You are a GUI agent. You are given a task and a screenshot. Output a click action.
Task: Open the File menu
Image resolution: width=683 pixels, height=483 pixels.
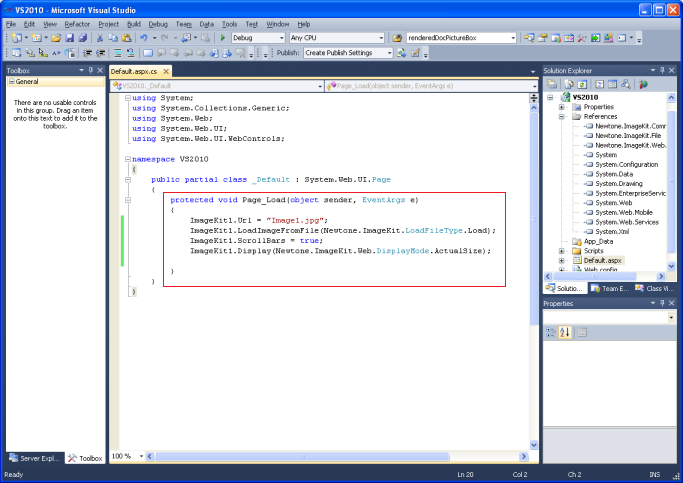click(11, 24)
